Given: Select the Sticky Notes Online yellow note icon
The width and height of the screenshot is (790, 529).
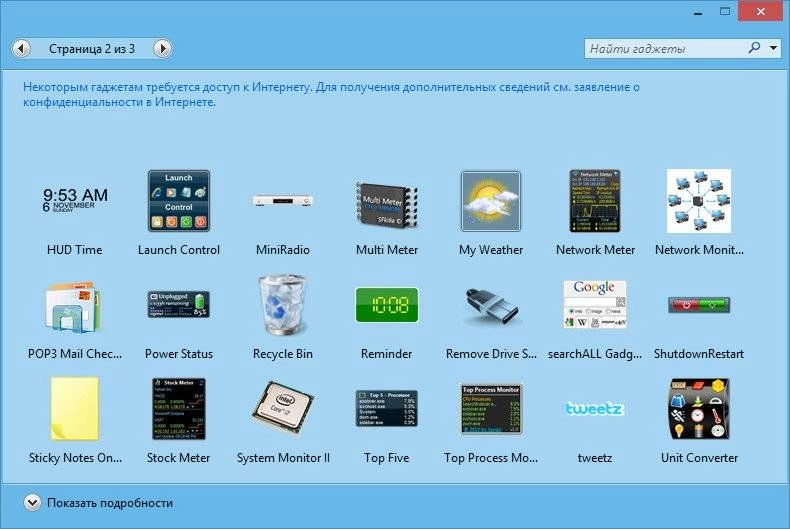Looking at the screenshot, I should click(x=75, y=409).
